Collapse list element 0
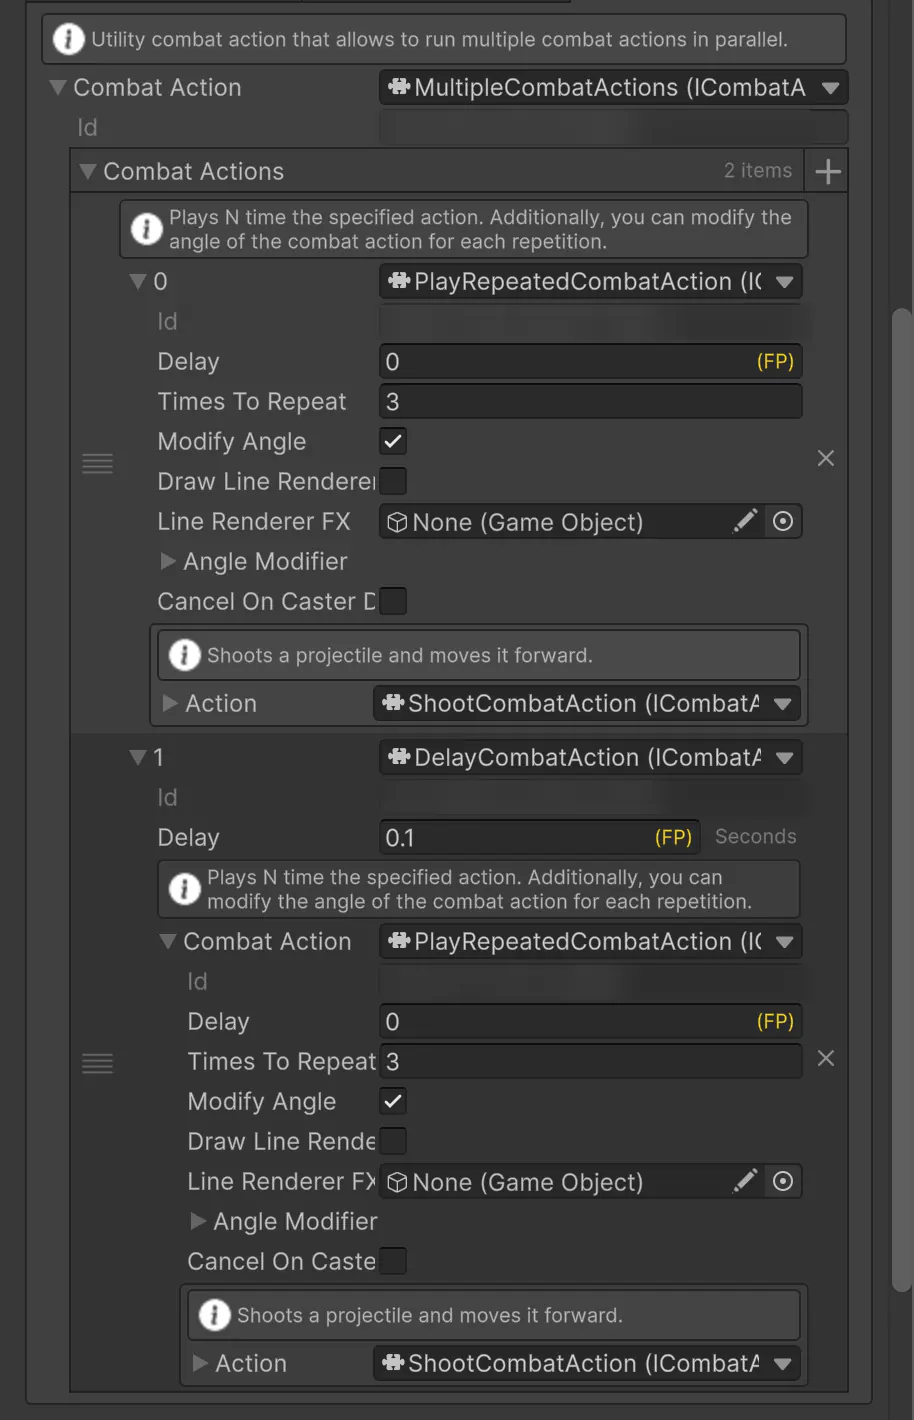 138,282
